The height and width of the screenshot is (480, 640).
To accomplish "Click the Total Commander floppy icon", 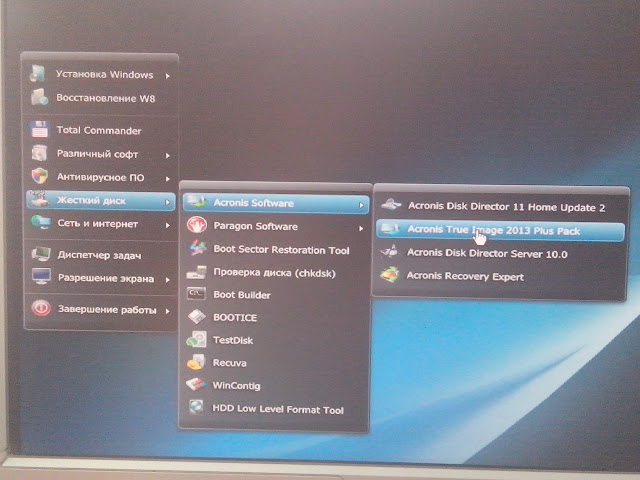I will pyautogui.click(x=40, y=129).
